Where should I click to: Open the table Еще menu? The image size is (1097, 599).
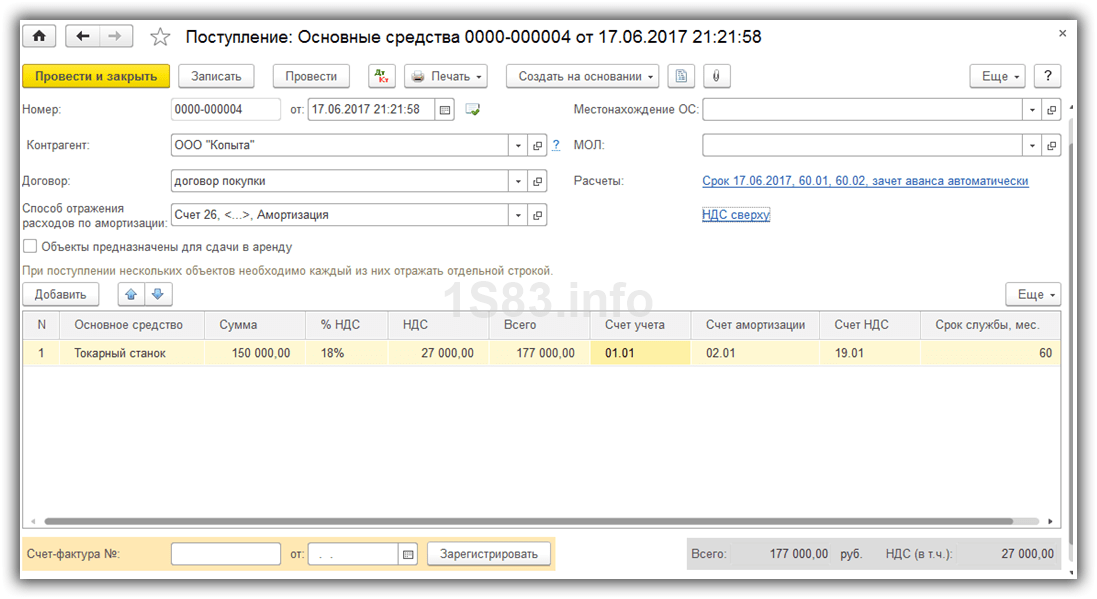pos(1033,295)
